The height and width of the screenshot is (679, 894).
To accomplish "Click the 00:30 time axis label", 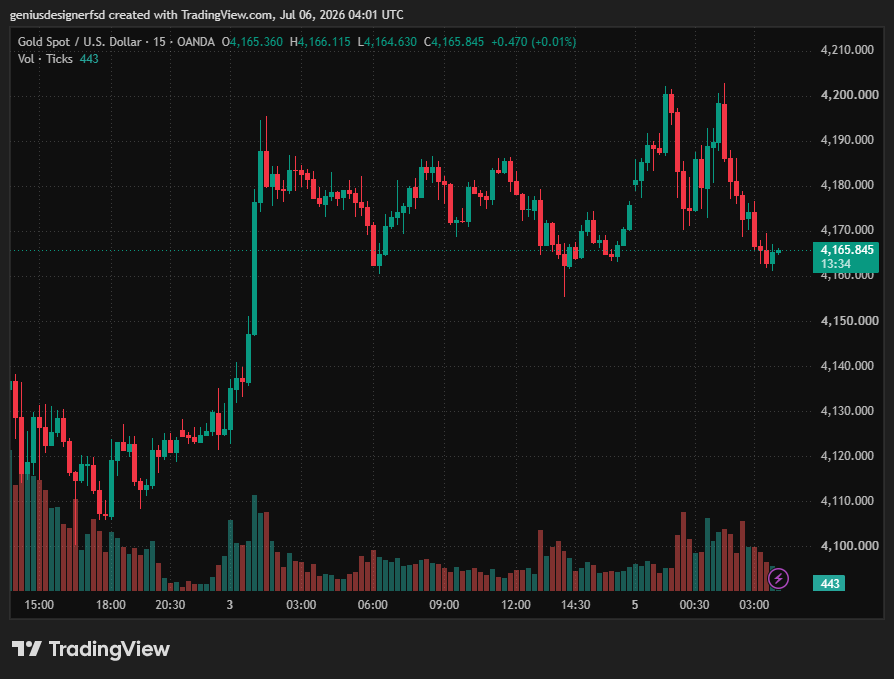I will coord(694,604).
